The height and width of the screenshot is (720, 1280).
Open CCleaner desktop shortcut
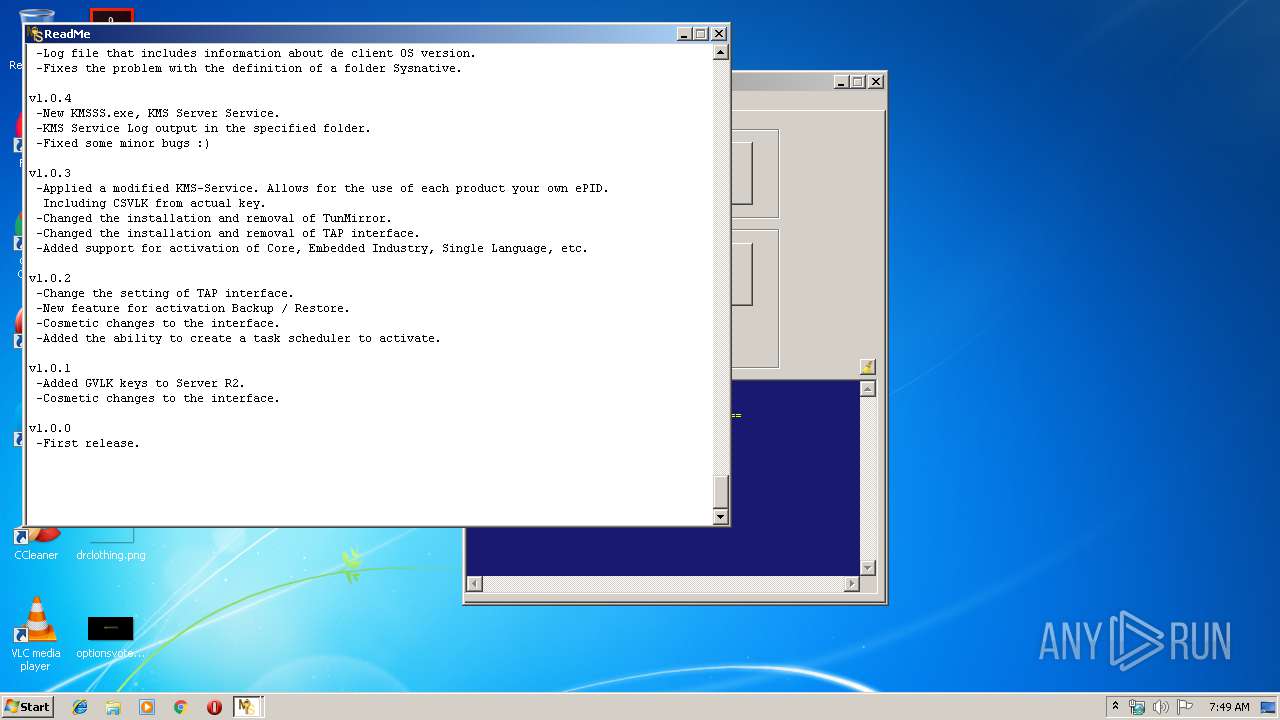(36, 545)
